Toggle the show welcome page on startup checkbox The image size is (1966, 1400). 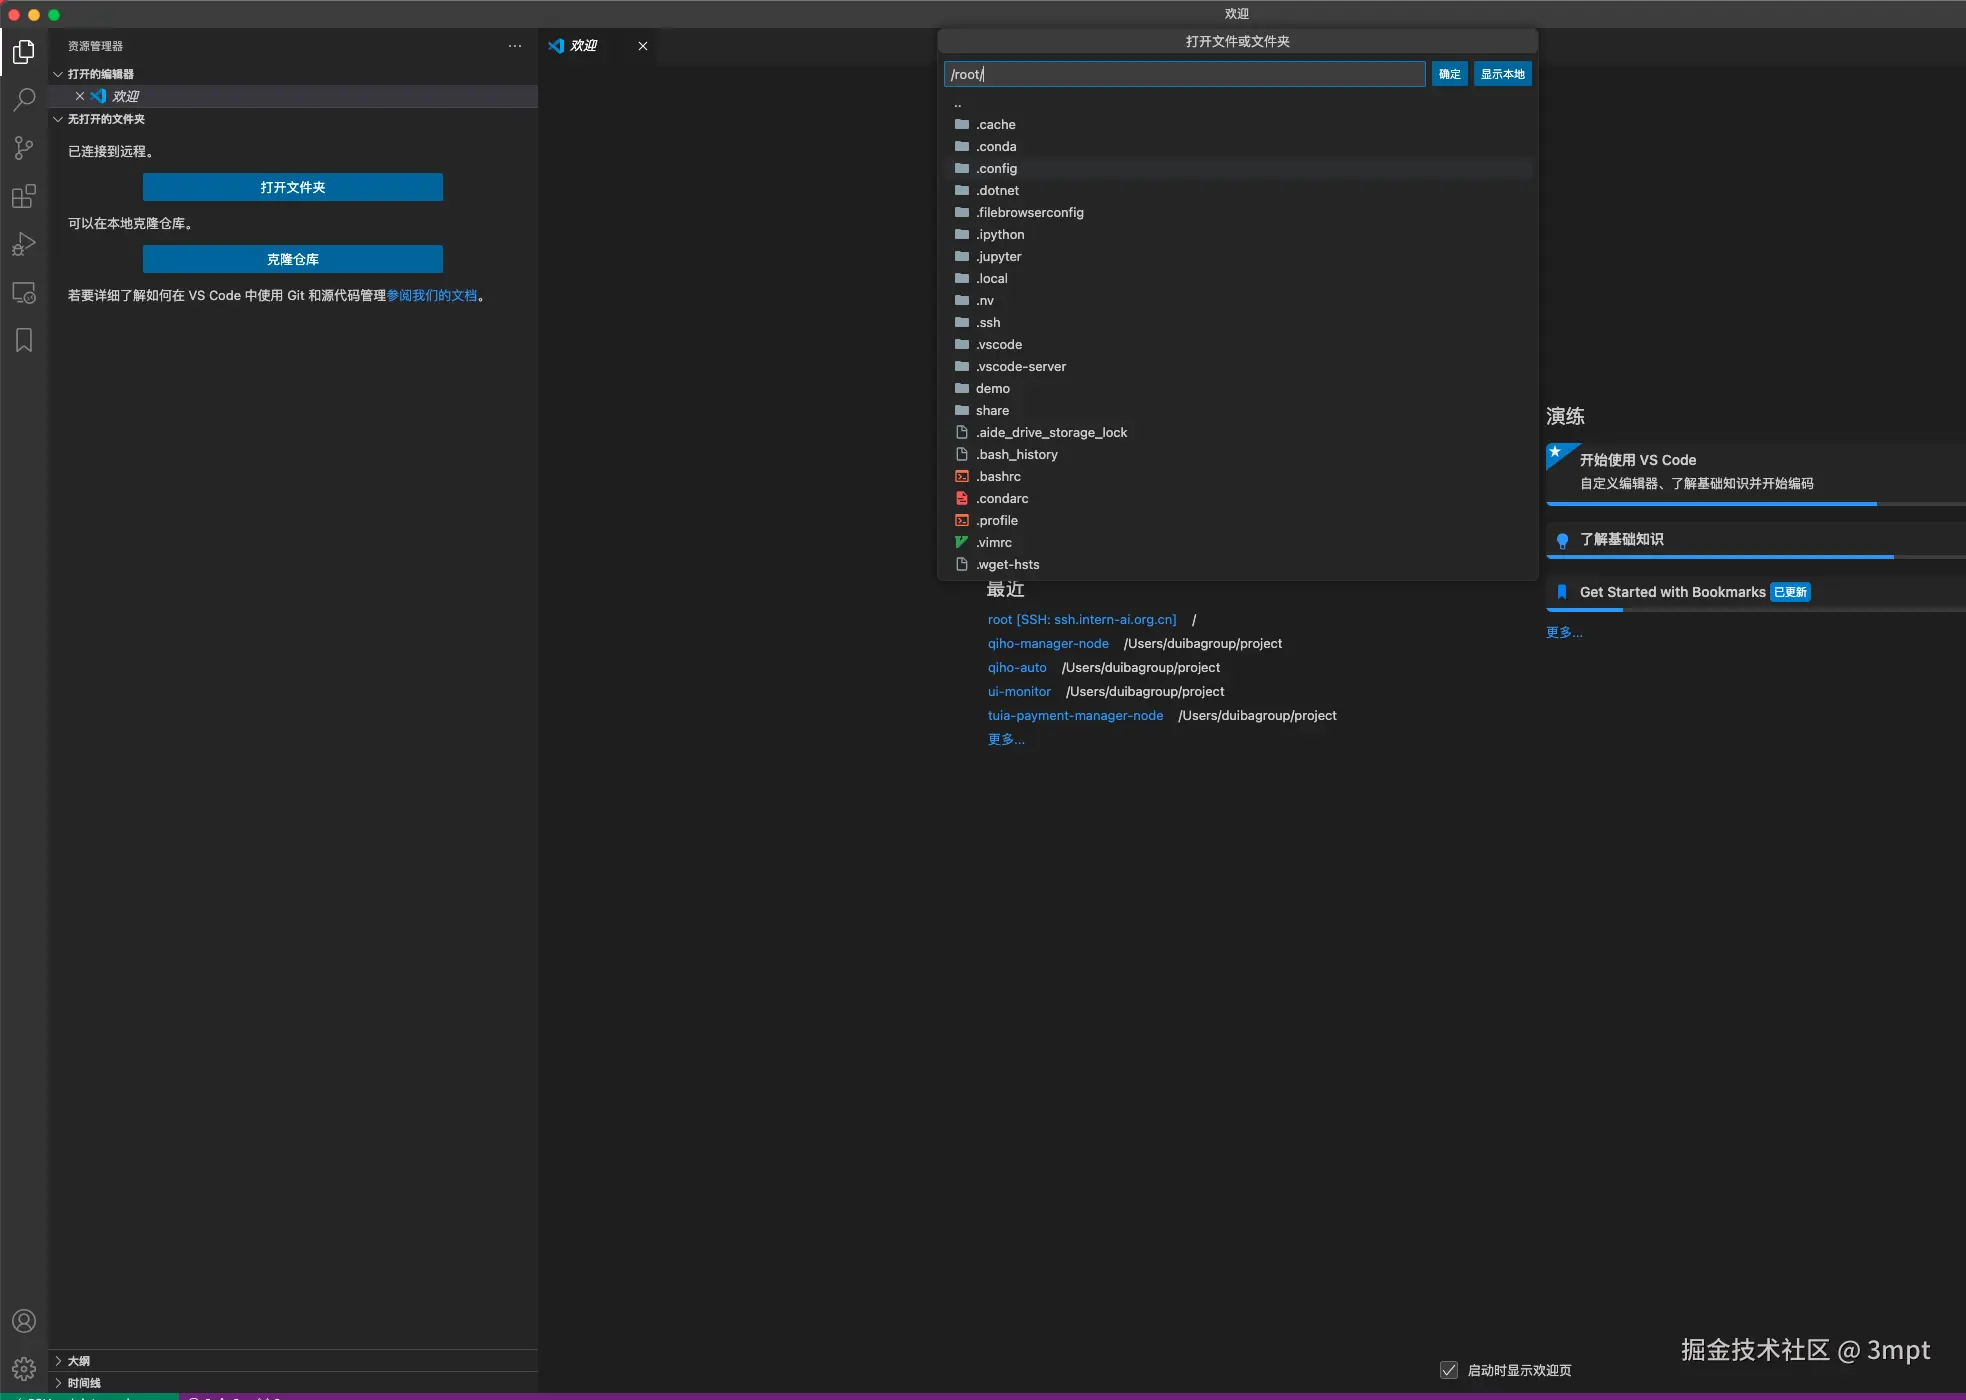pyautogui.click(x=1449, y=1370)
